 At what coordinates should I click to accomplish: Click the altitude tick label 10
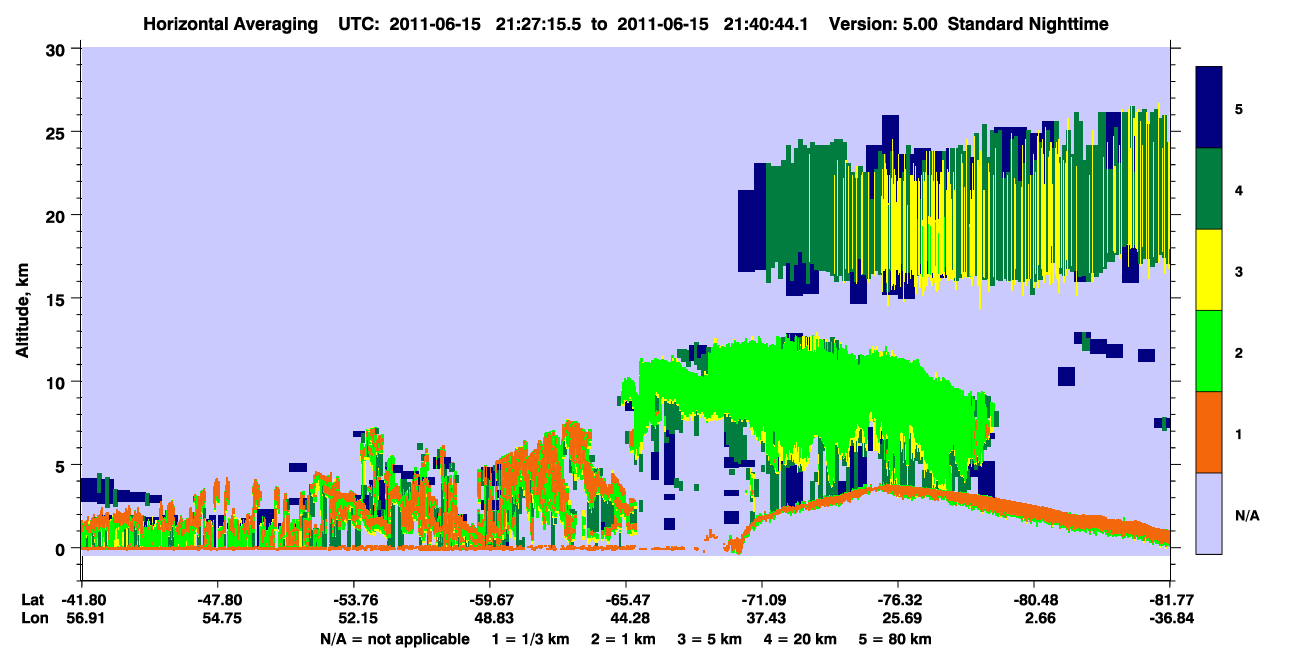58,382
